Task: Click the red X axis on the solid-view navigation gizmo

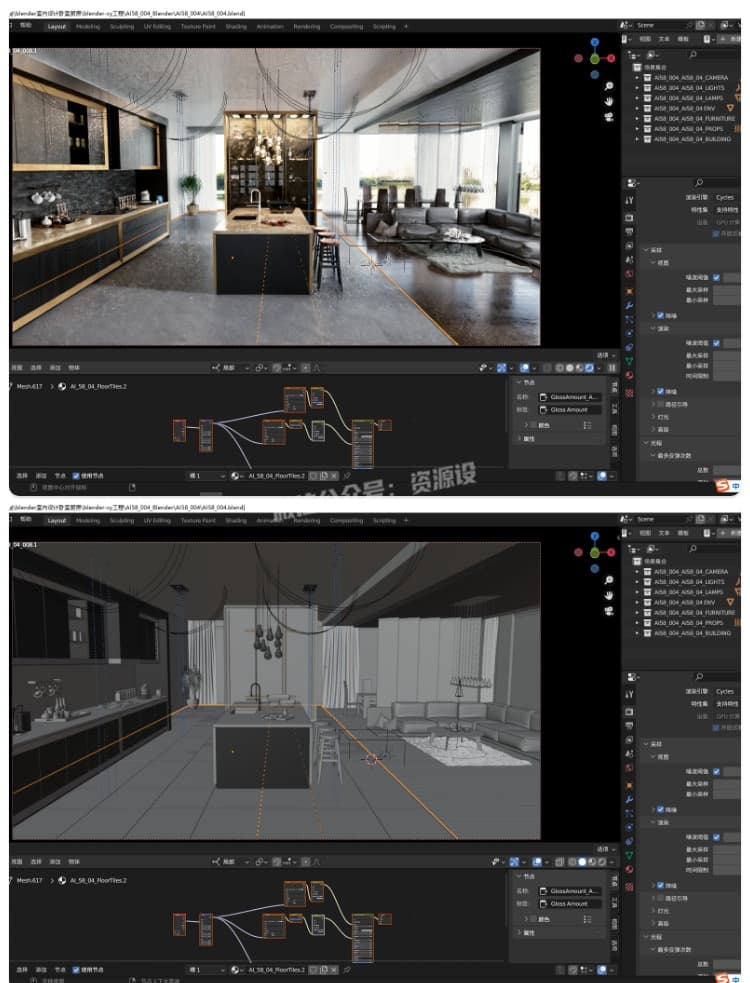Action: (611, 552)
